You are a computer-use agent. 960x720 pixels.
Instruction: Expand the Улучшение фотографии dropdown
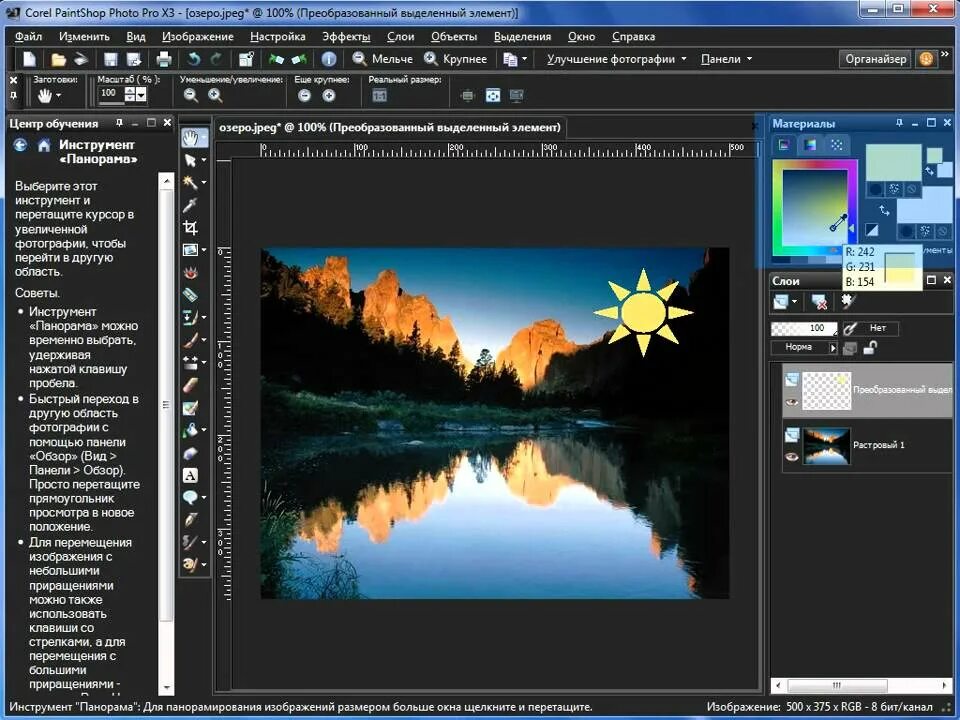click(684, 59)
